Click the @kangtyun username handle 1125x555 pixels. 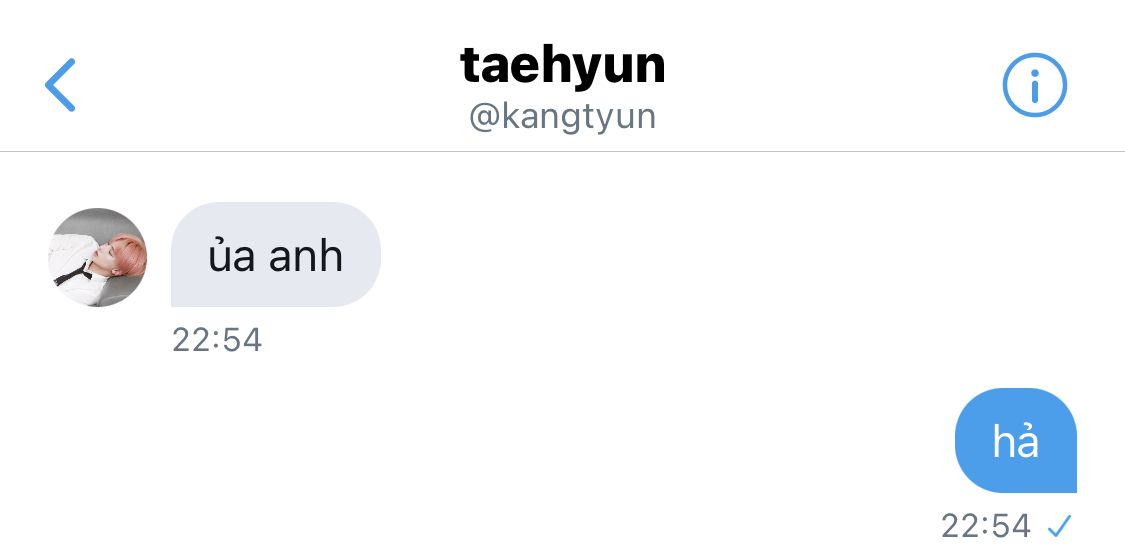[x=562, y=117]
